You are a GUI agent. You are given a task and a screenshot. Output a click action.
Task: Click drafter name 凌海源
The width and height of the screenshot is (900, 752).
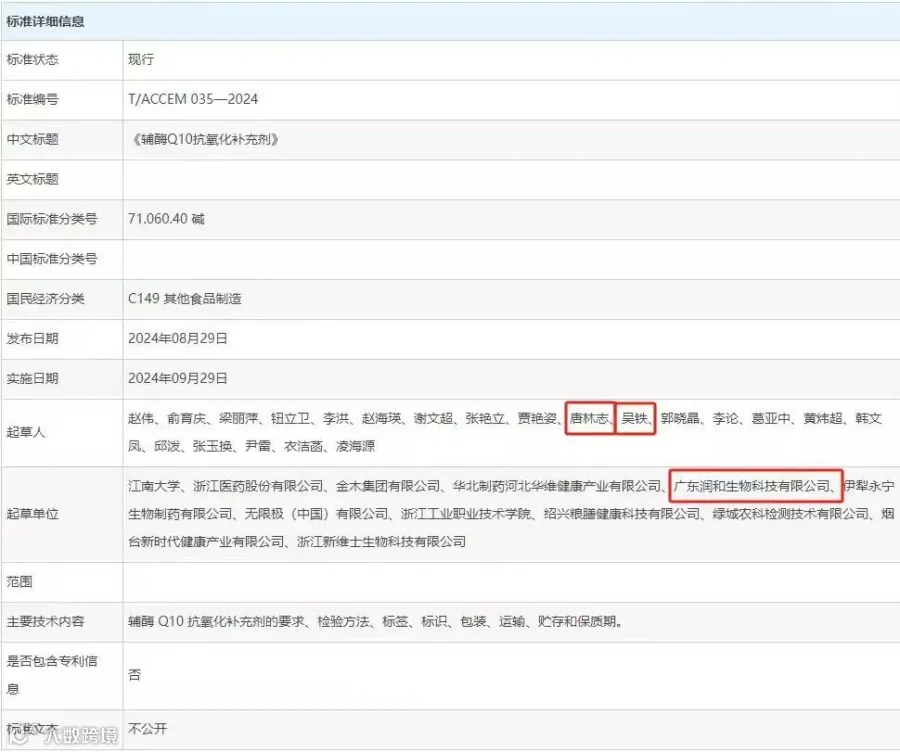point(355,446)
